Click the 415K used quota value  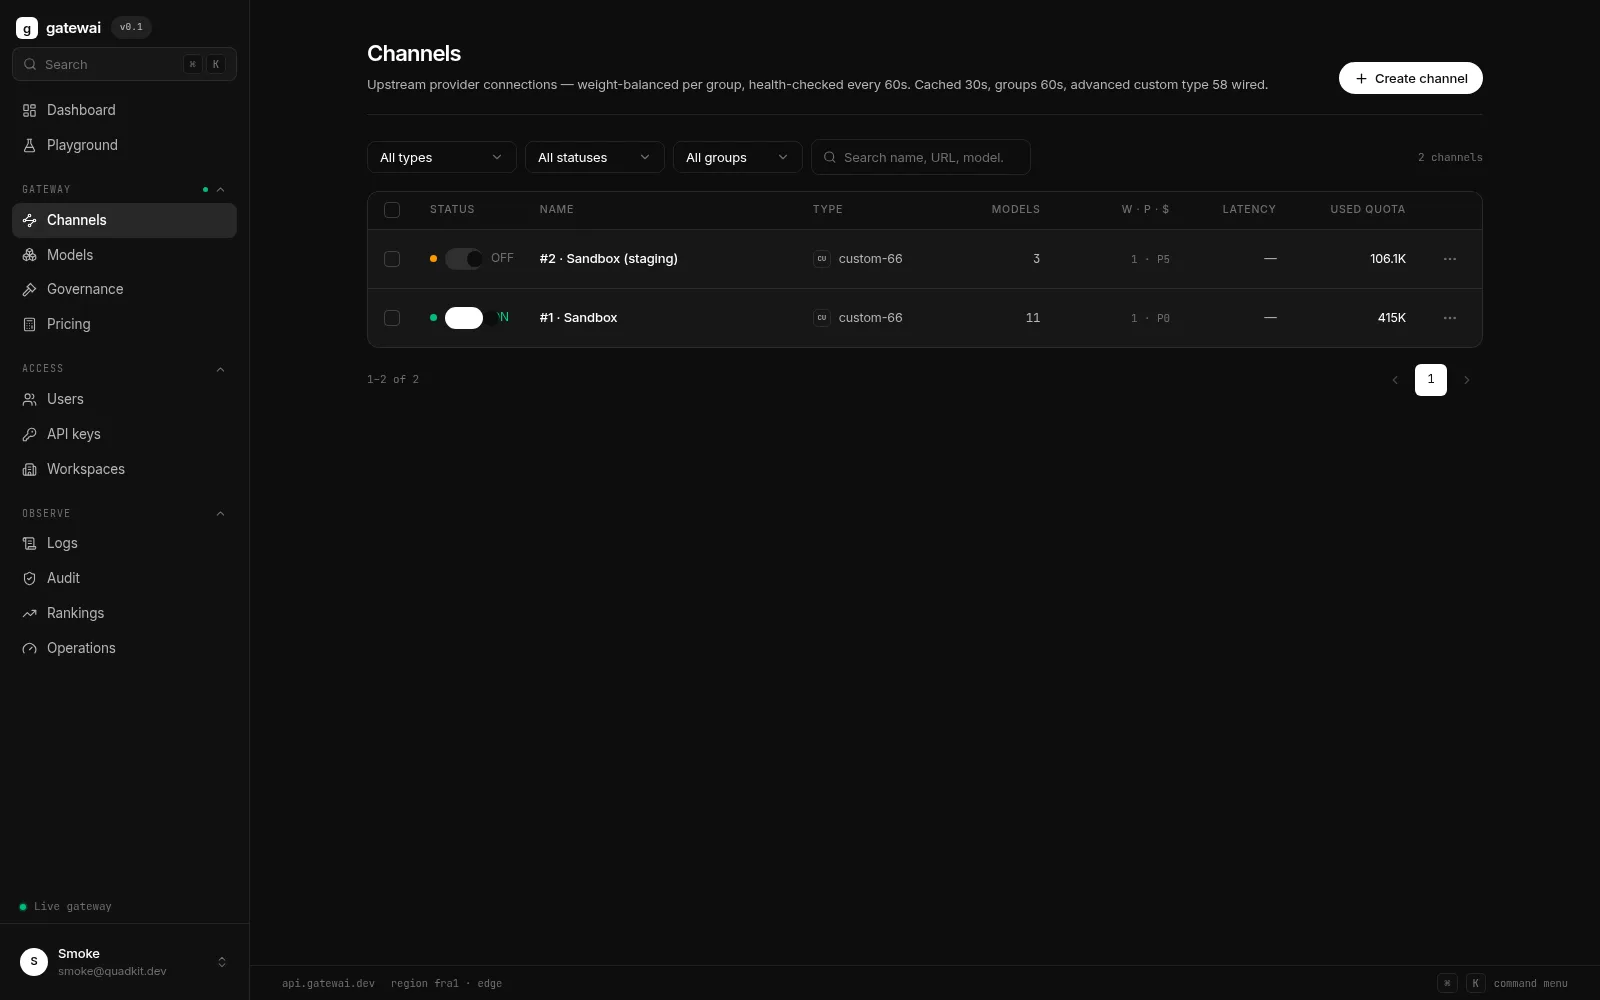point(1391,318)
